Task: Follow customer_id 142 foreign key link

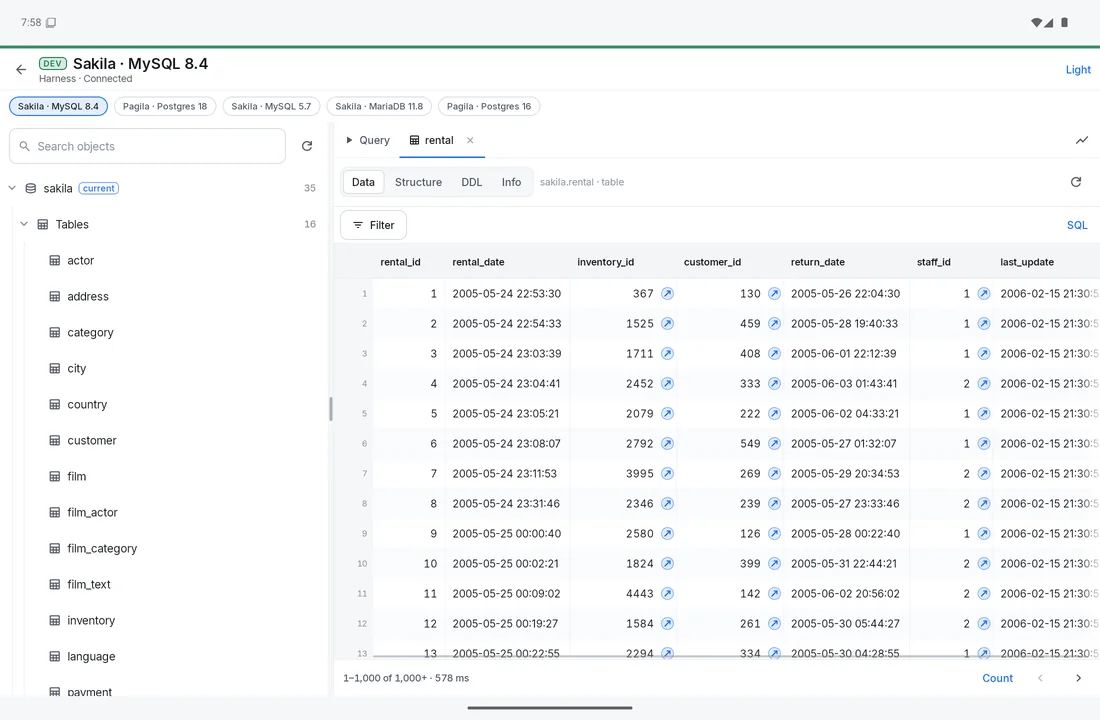Action: (x=774, y=594)
